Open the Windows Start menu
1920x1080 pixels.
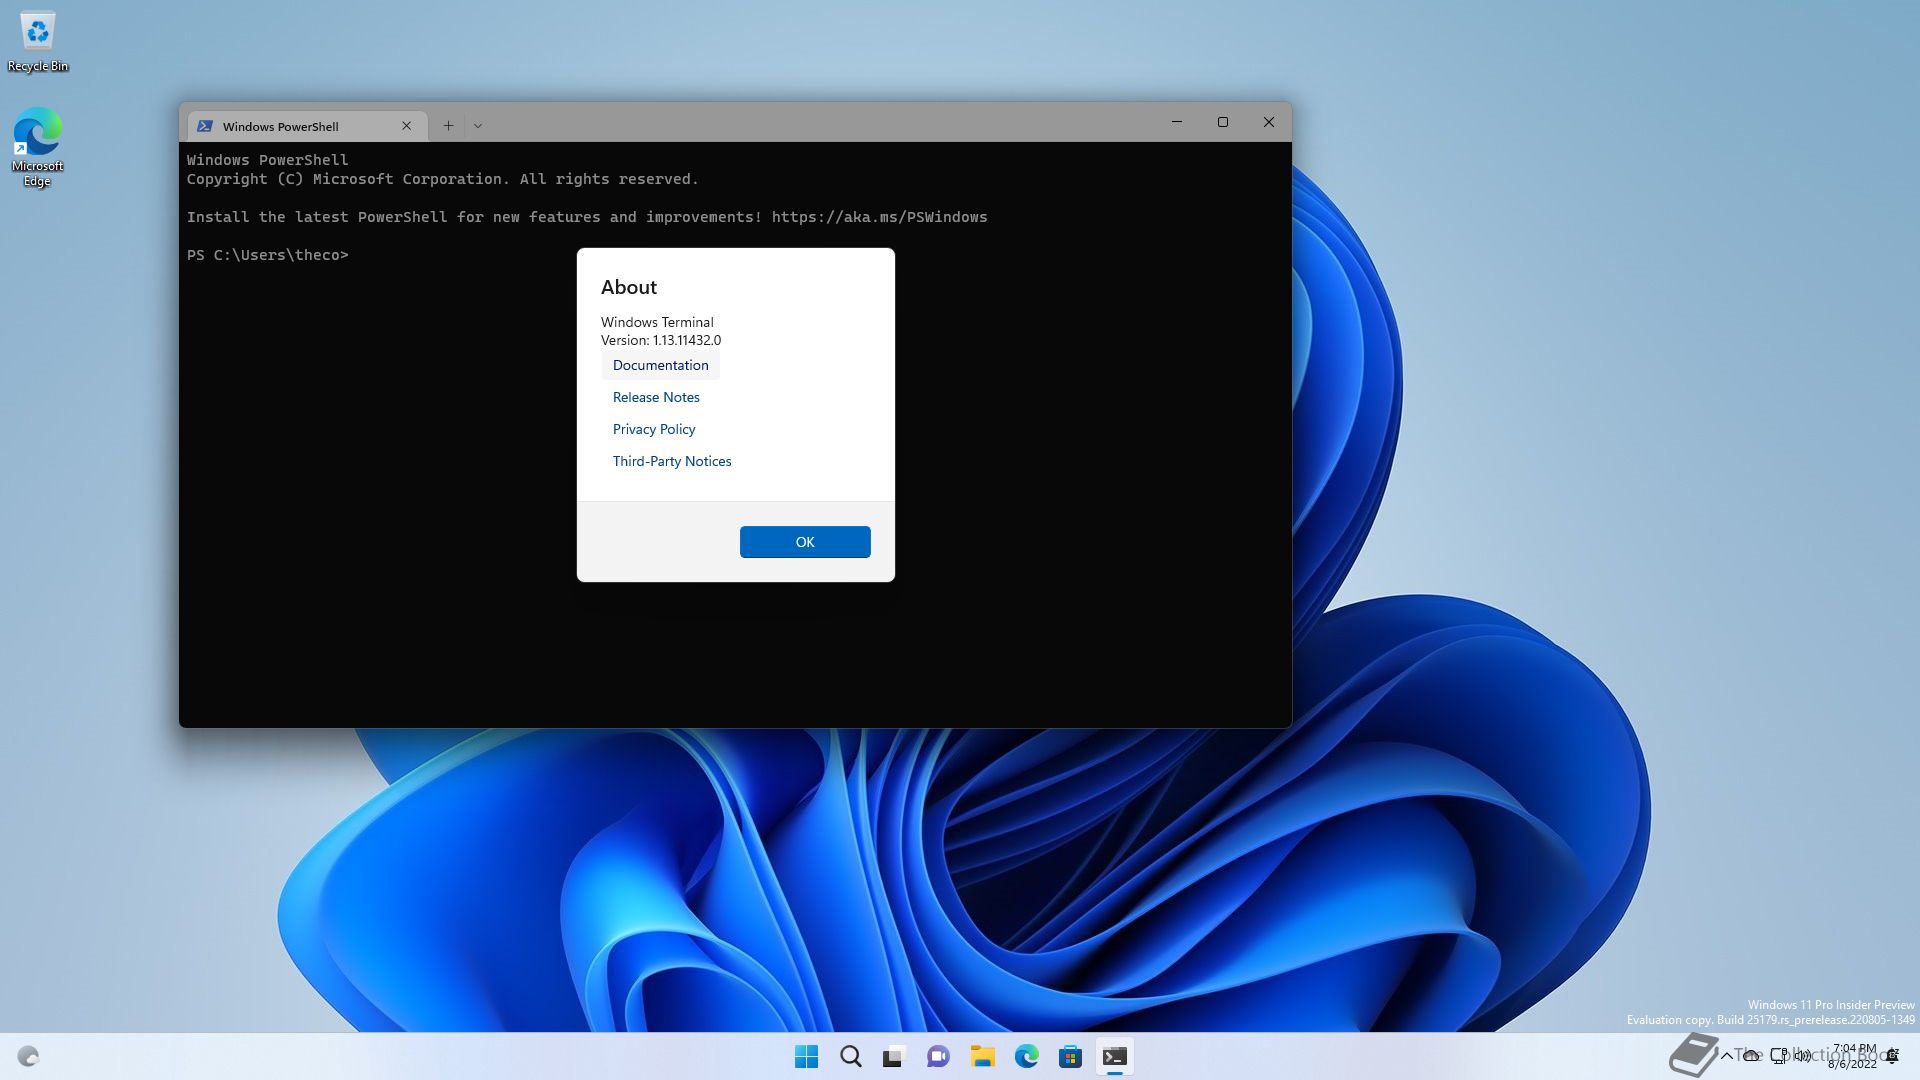pos(806,1056)
